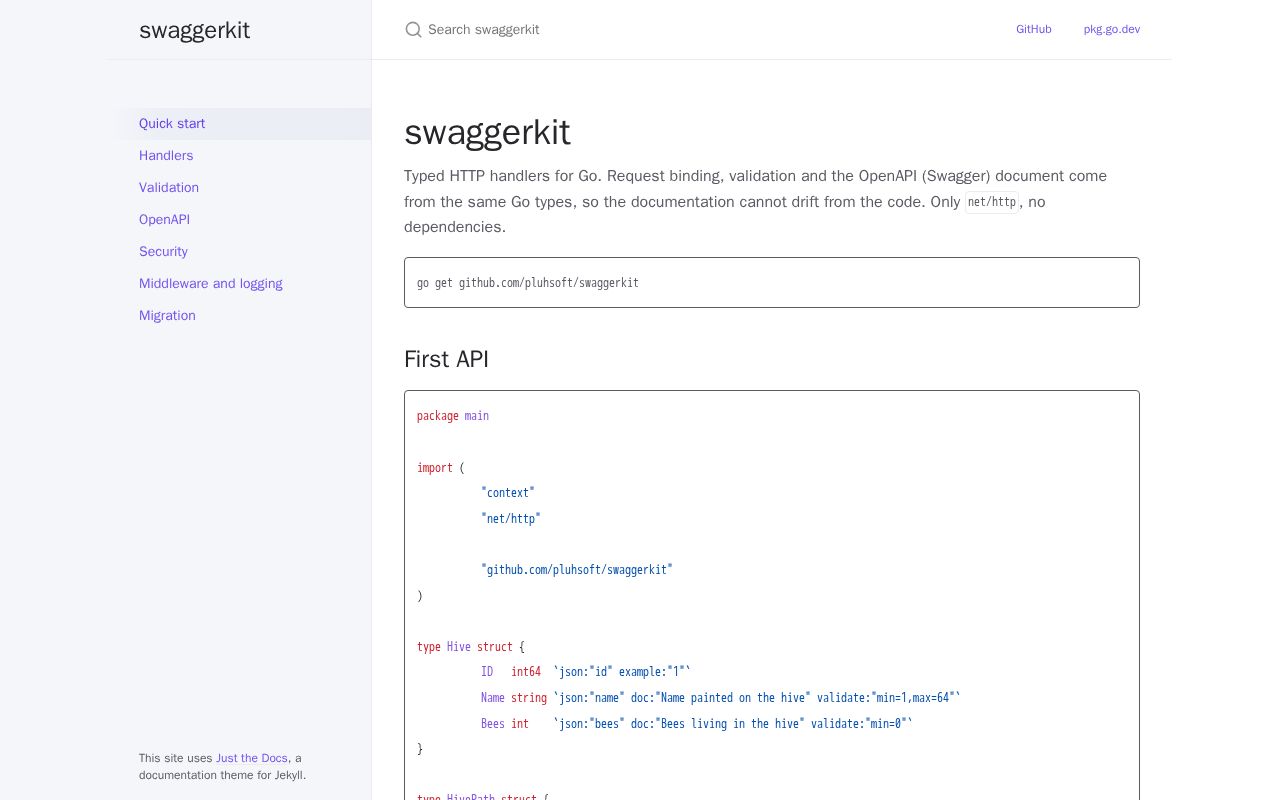1280x800 pixels.
Task: Click the First API heading
Action: coord(446,359)
